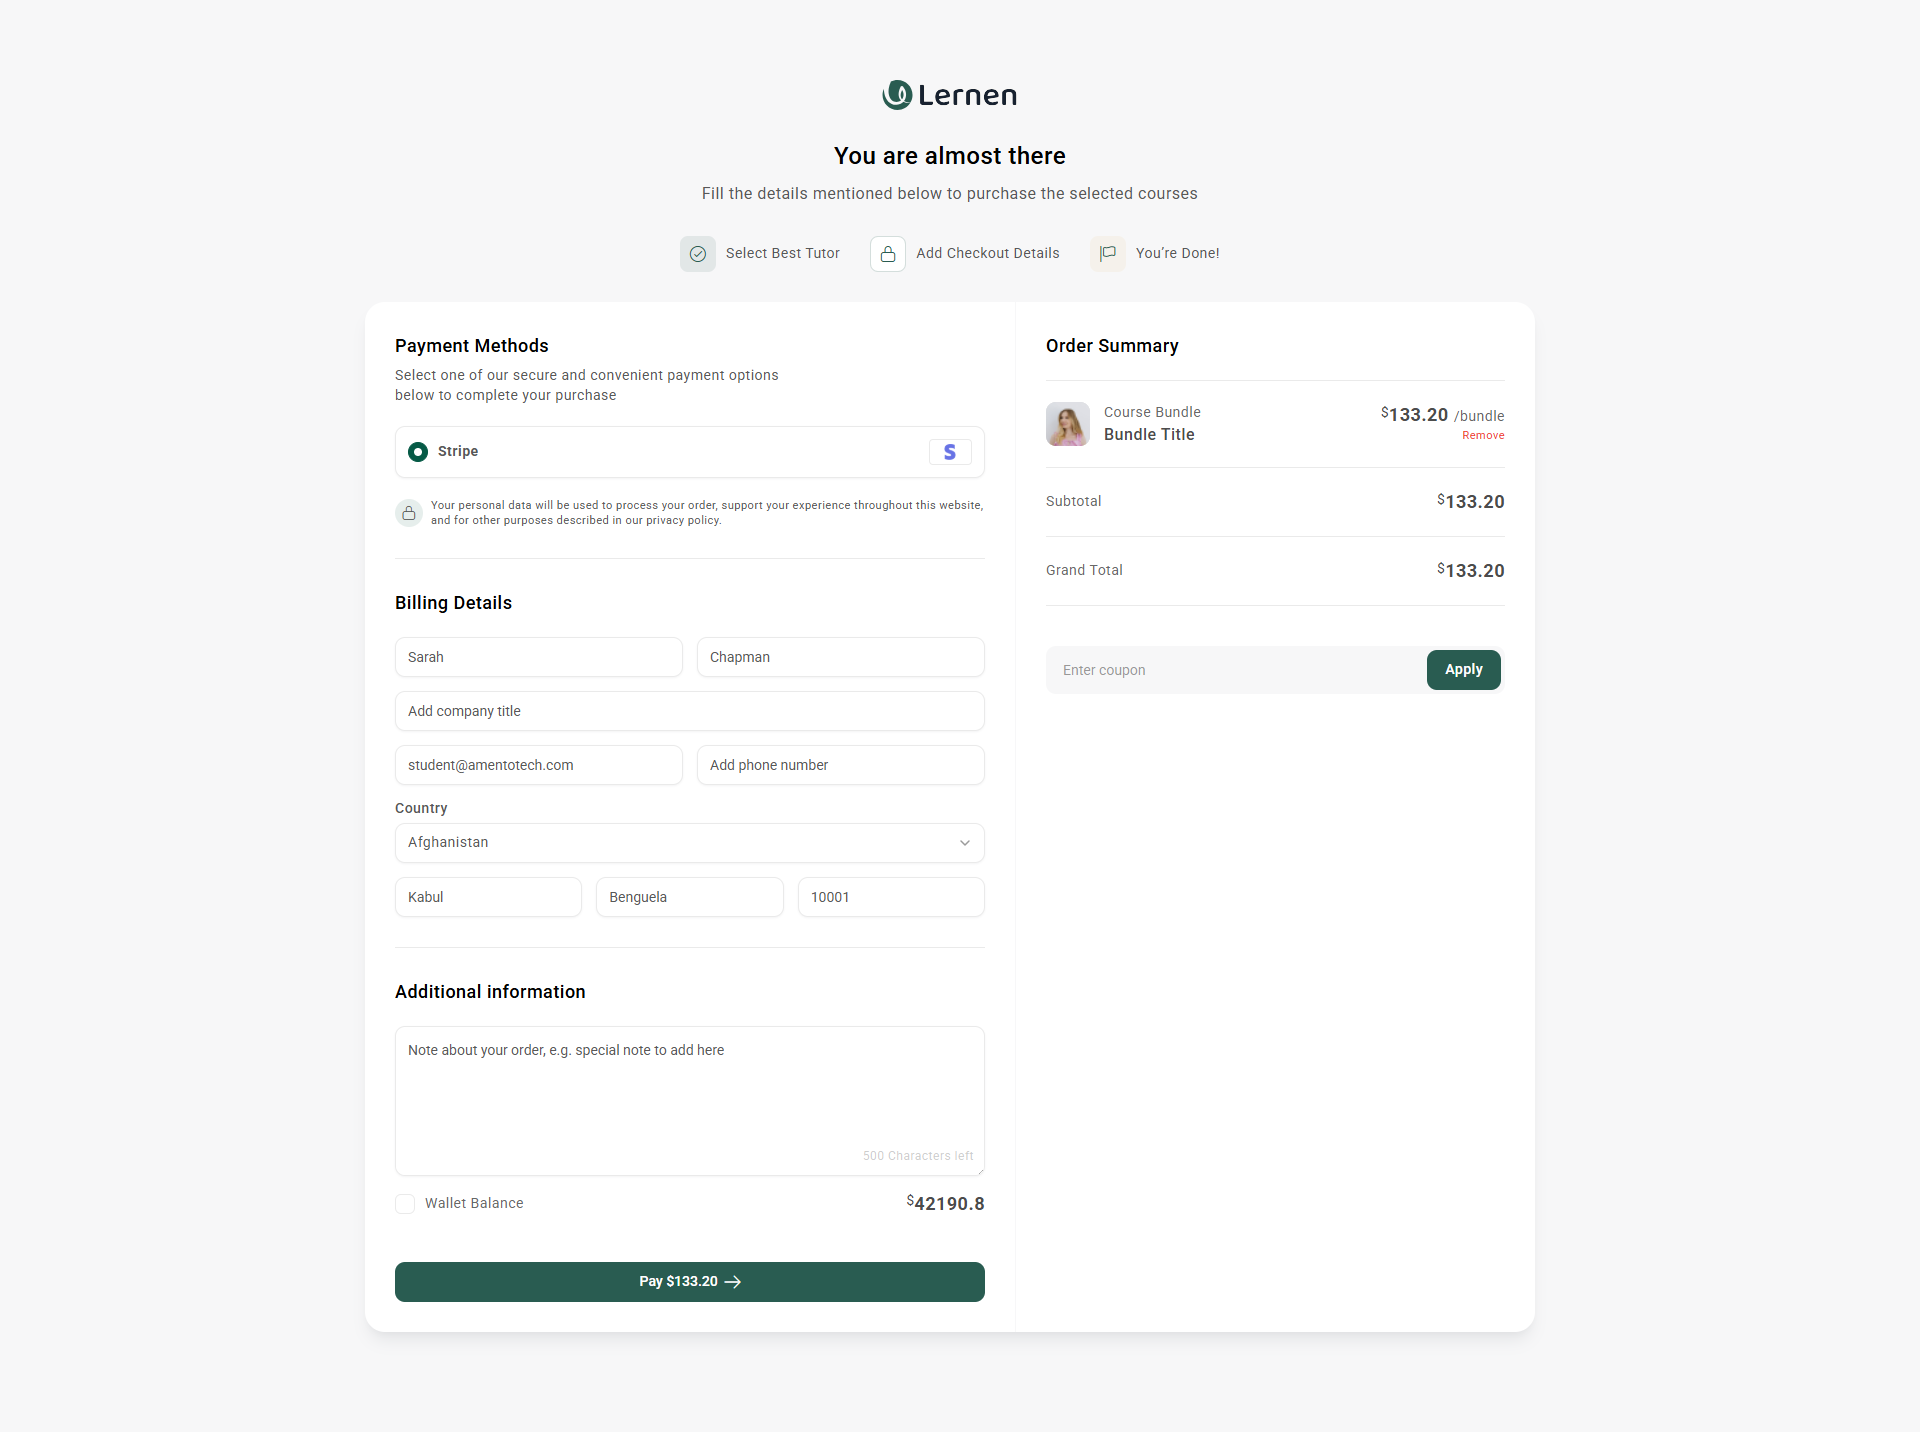Click the Add company title field
The image size is (1920, 1432).
[690, 711]
